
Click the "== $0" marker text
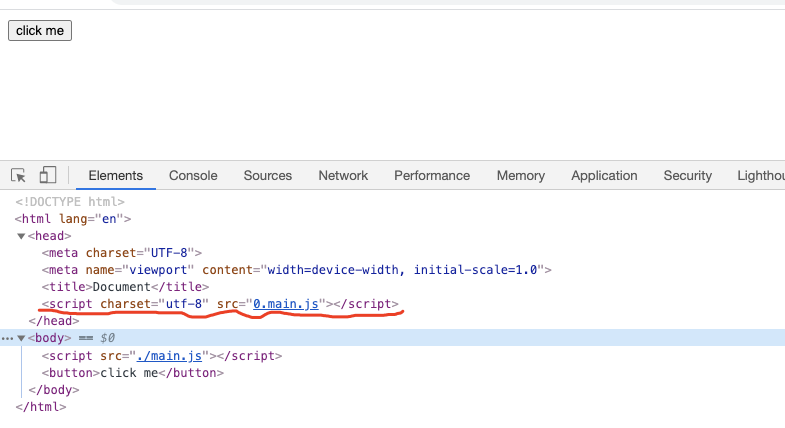click(x=97, y=338)
